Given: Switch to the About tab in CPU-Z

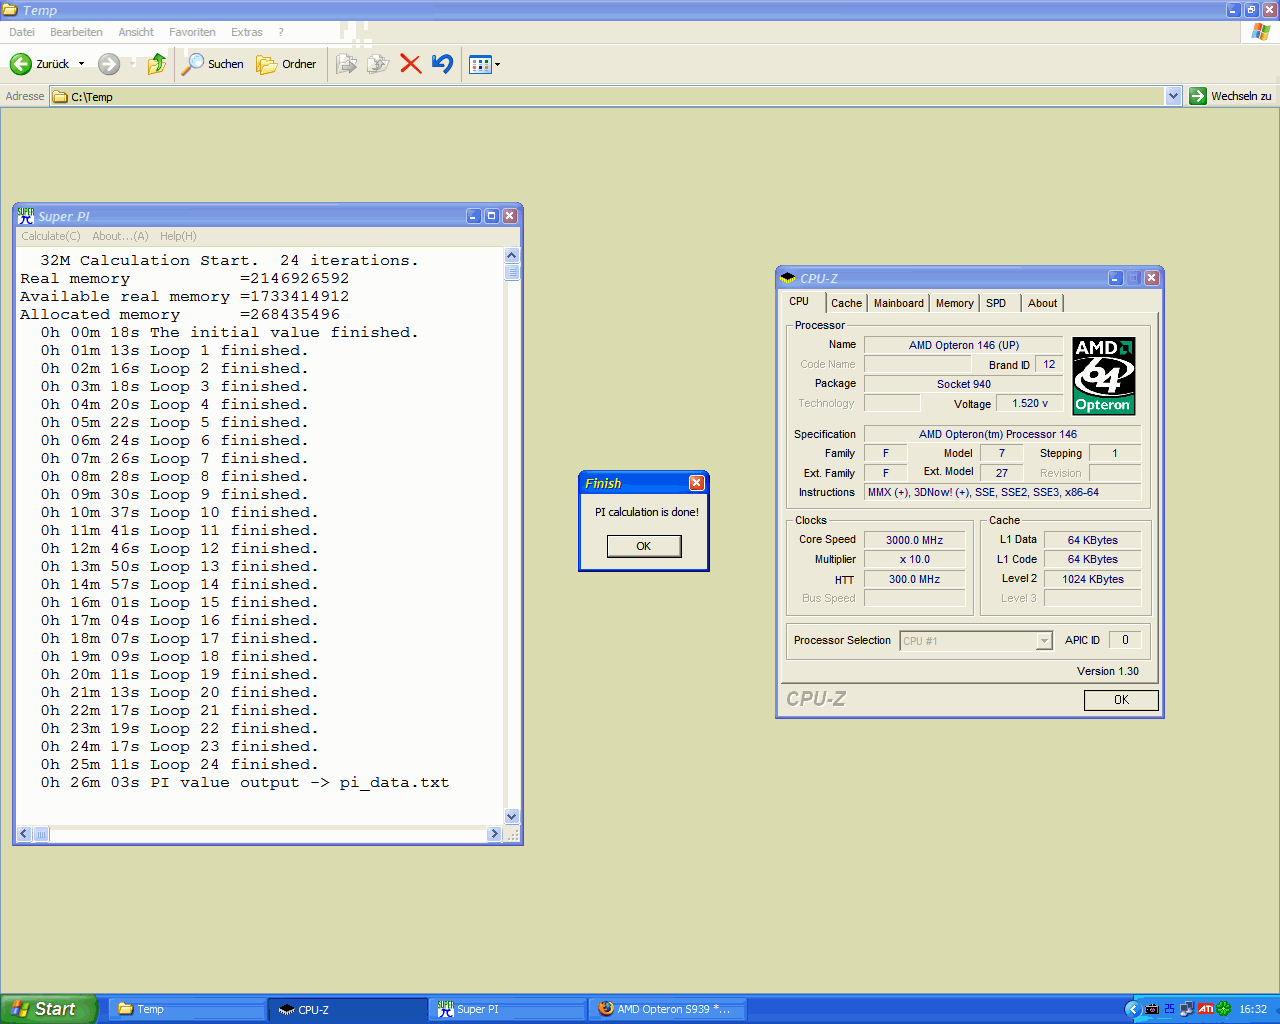Looking at the screenshot, I should (x=1042, y=303).
